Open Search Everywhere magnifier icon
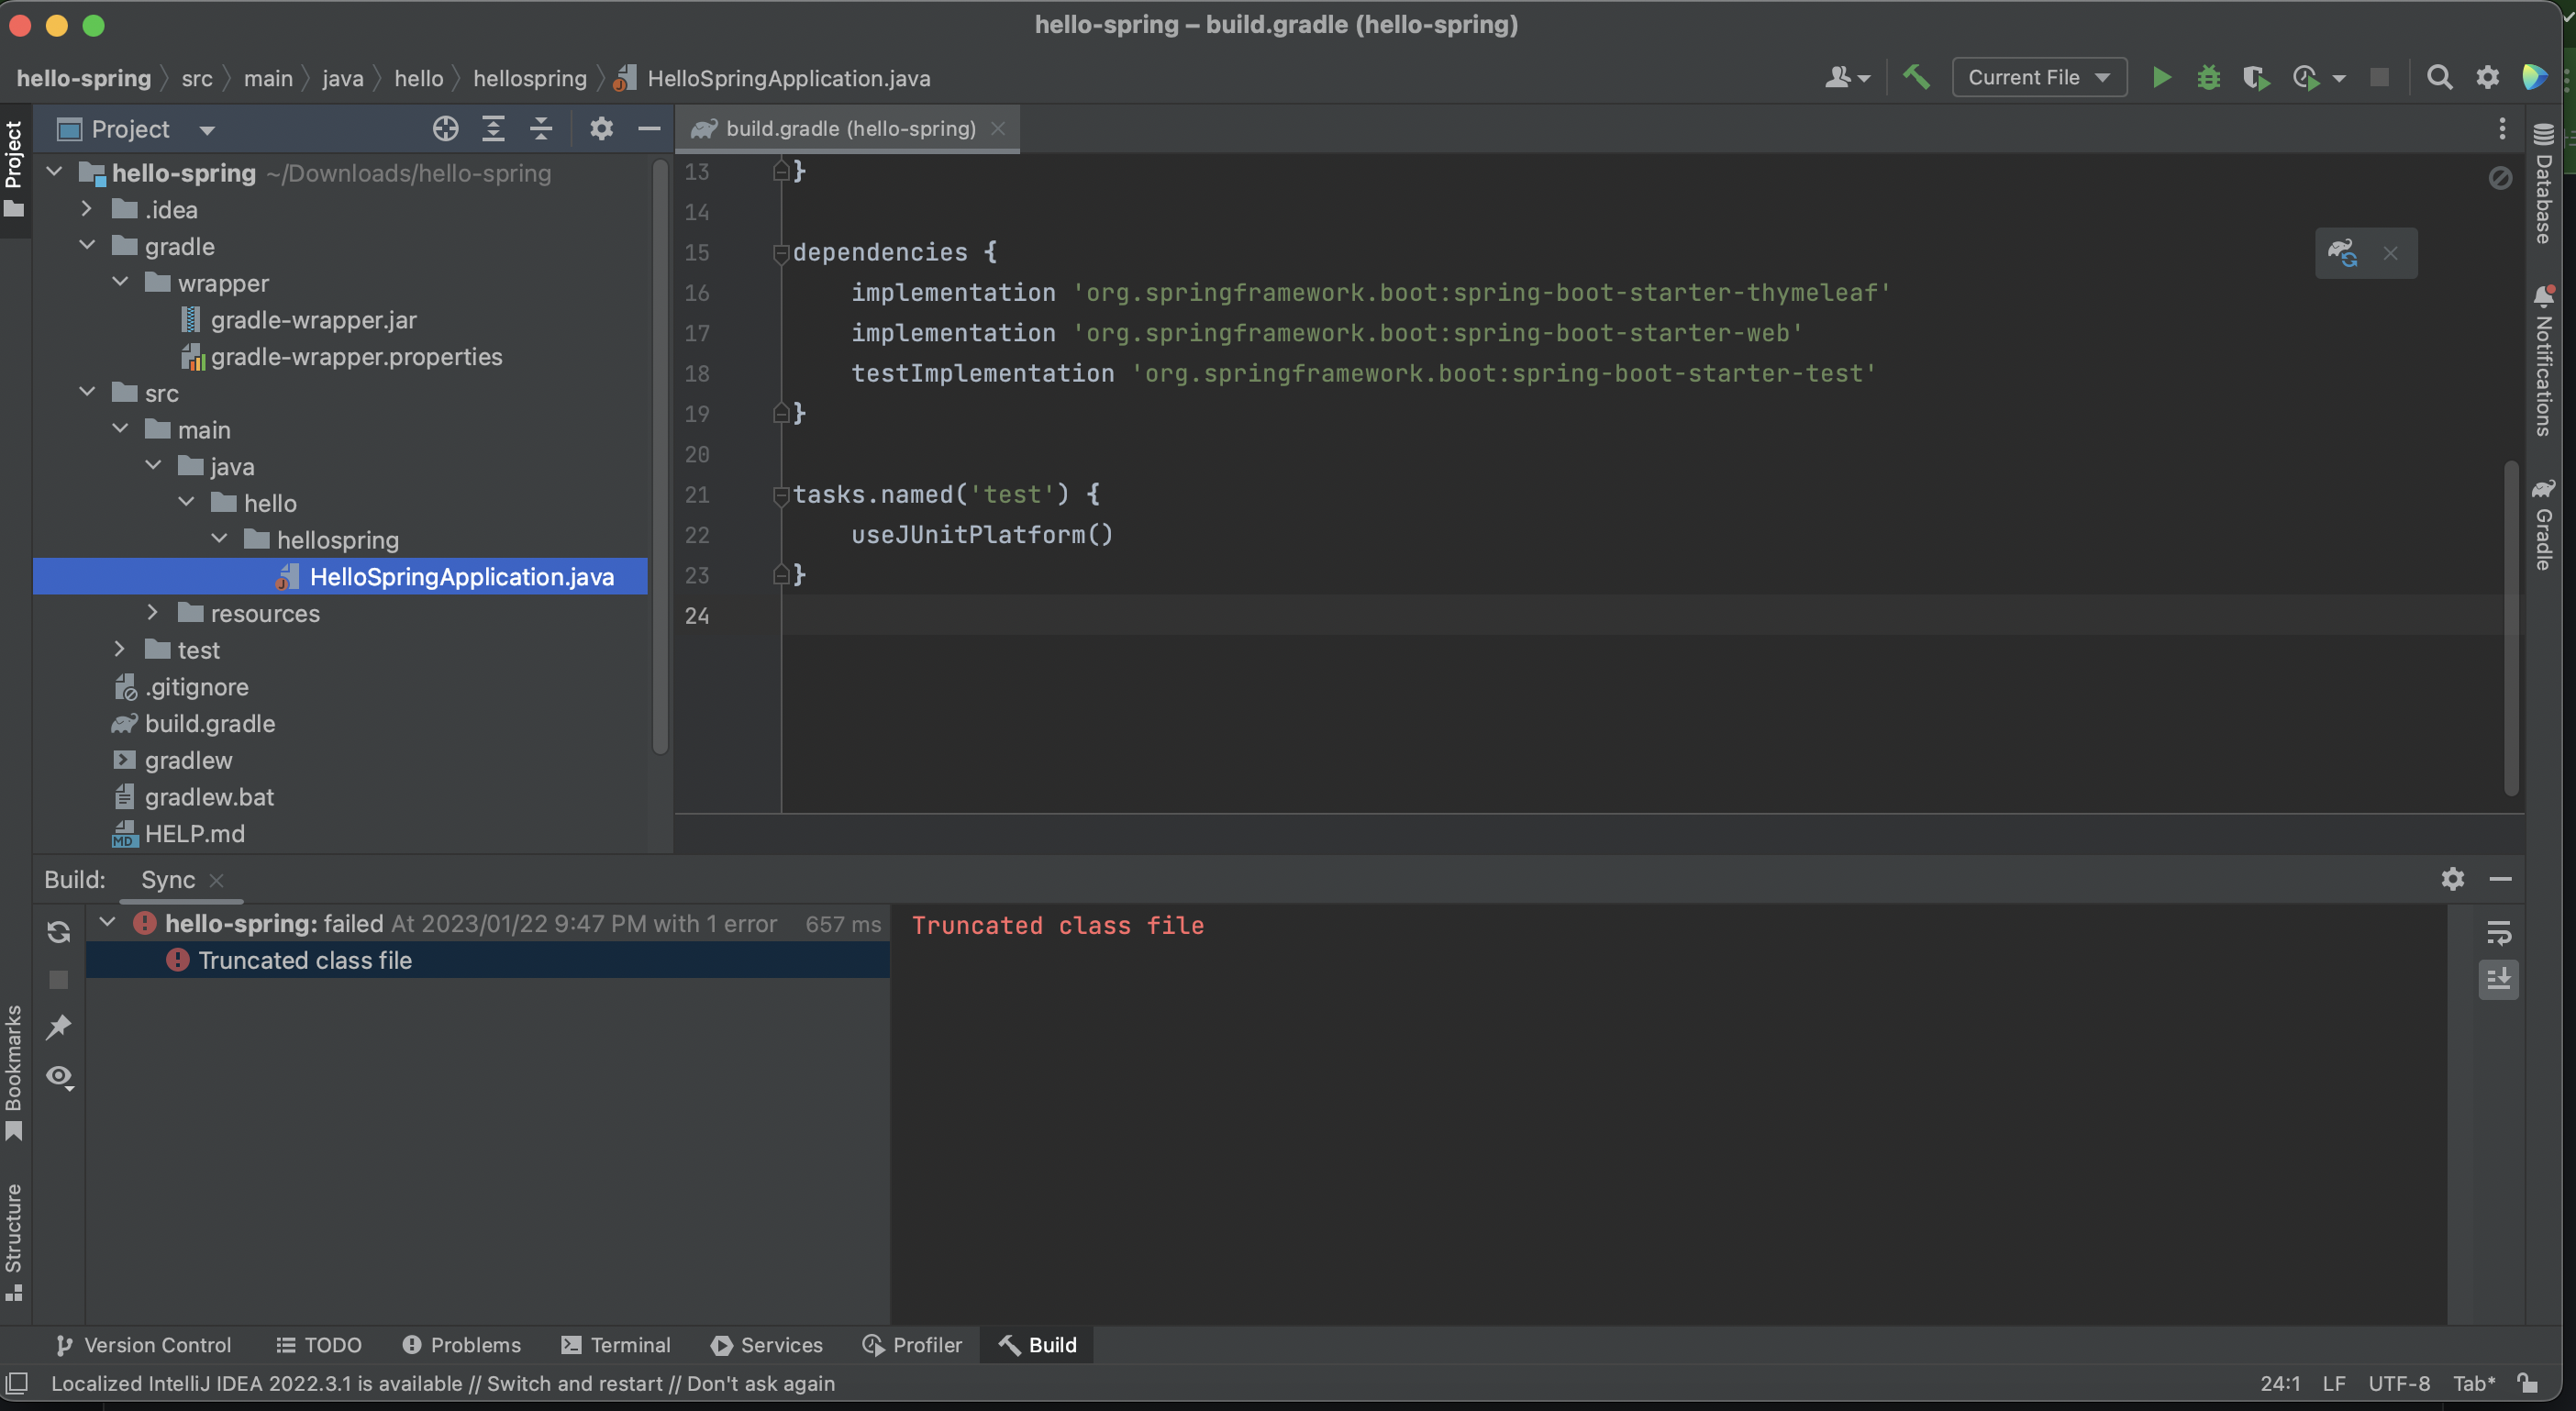The width and height of the screenshot is (2576, 1411). 2439,77
